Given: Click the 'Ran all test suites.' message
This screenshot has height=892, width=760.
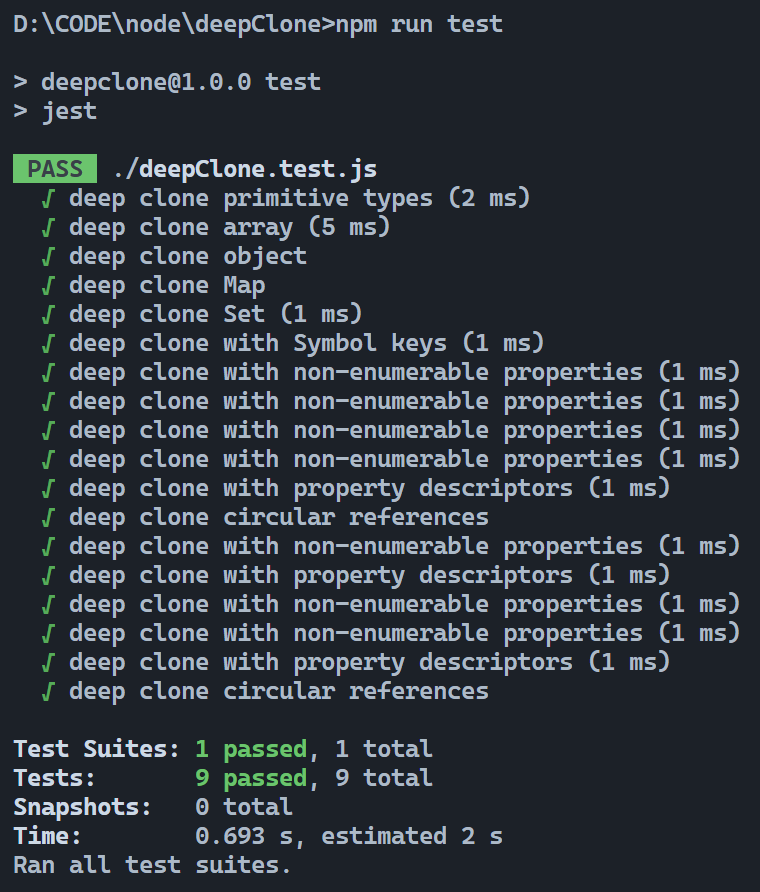Looking at the screenshot, I should [152, 864].
